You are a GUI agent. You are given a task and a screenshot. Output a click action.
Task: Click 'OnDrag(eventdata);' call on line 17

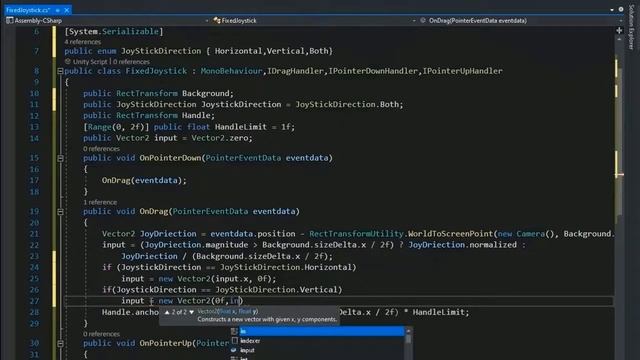pos(144,180)
